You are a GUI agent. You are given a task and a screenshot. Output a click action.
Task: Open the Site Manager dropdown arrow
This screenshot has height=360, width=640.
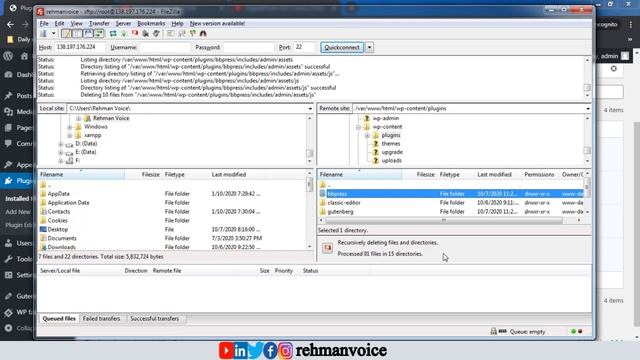[53, 33]
